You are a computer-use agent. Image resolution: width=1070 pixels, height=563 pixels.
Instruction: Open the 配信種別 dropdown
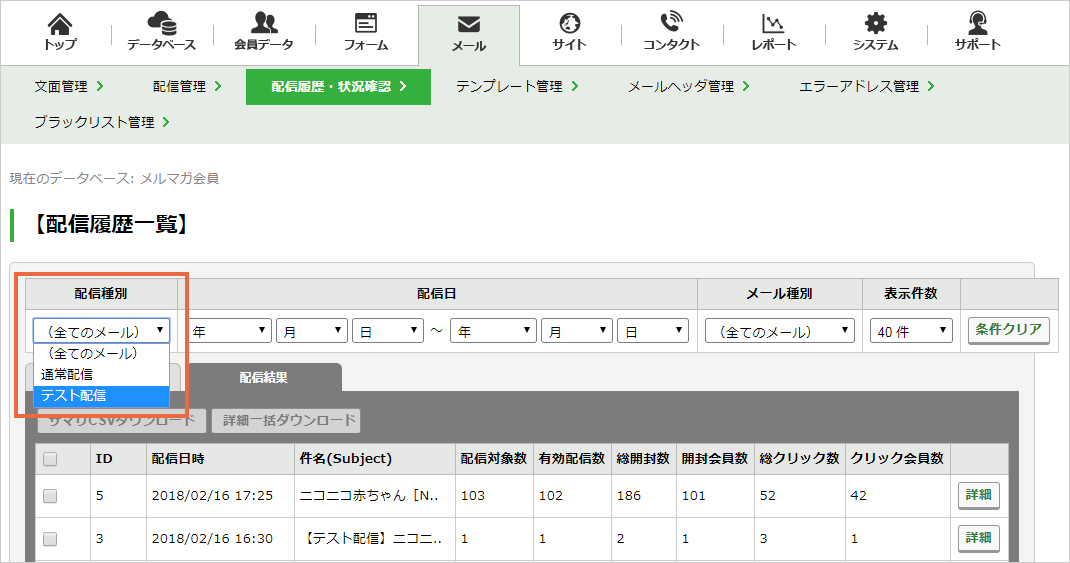point(102,331)
